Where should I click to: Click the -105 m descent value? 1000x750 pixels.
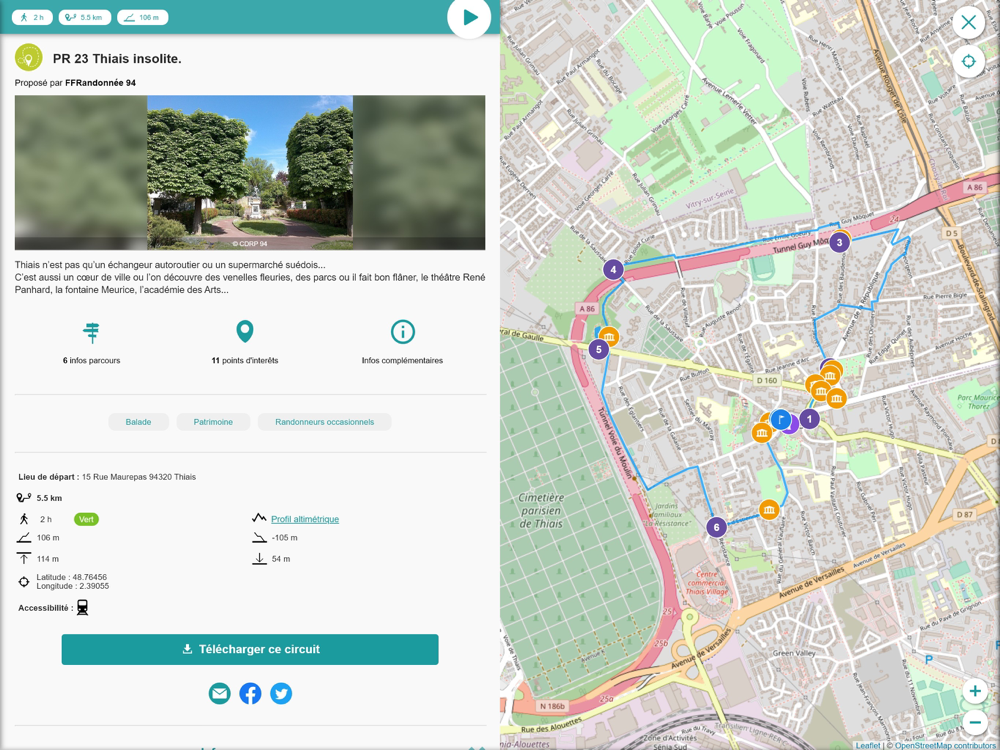point(284,538)
